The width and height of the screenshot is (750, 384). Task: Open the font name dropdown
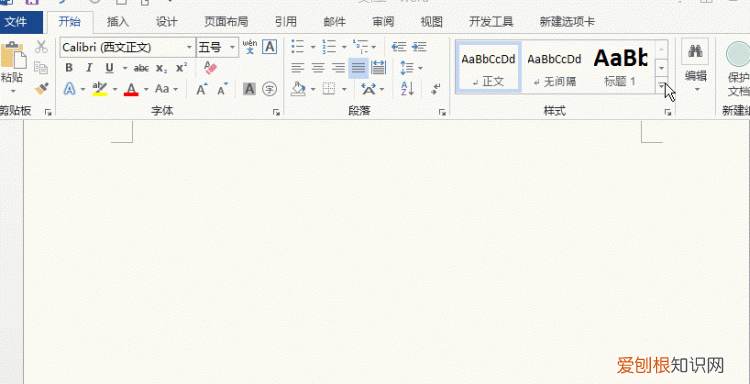click(x=189, y=47)
